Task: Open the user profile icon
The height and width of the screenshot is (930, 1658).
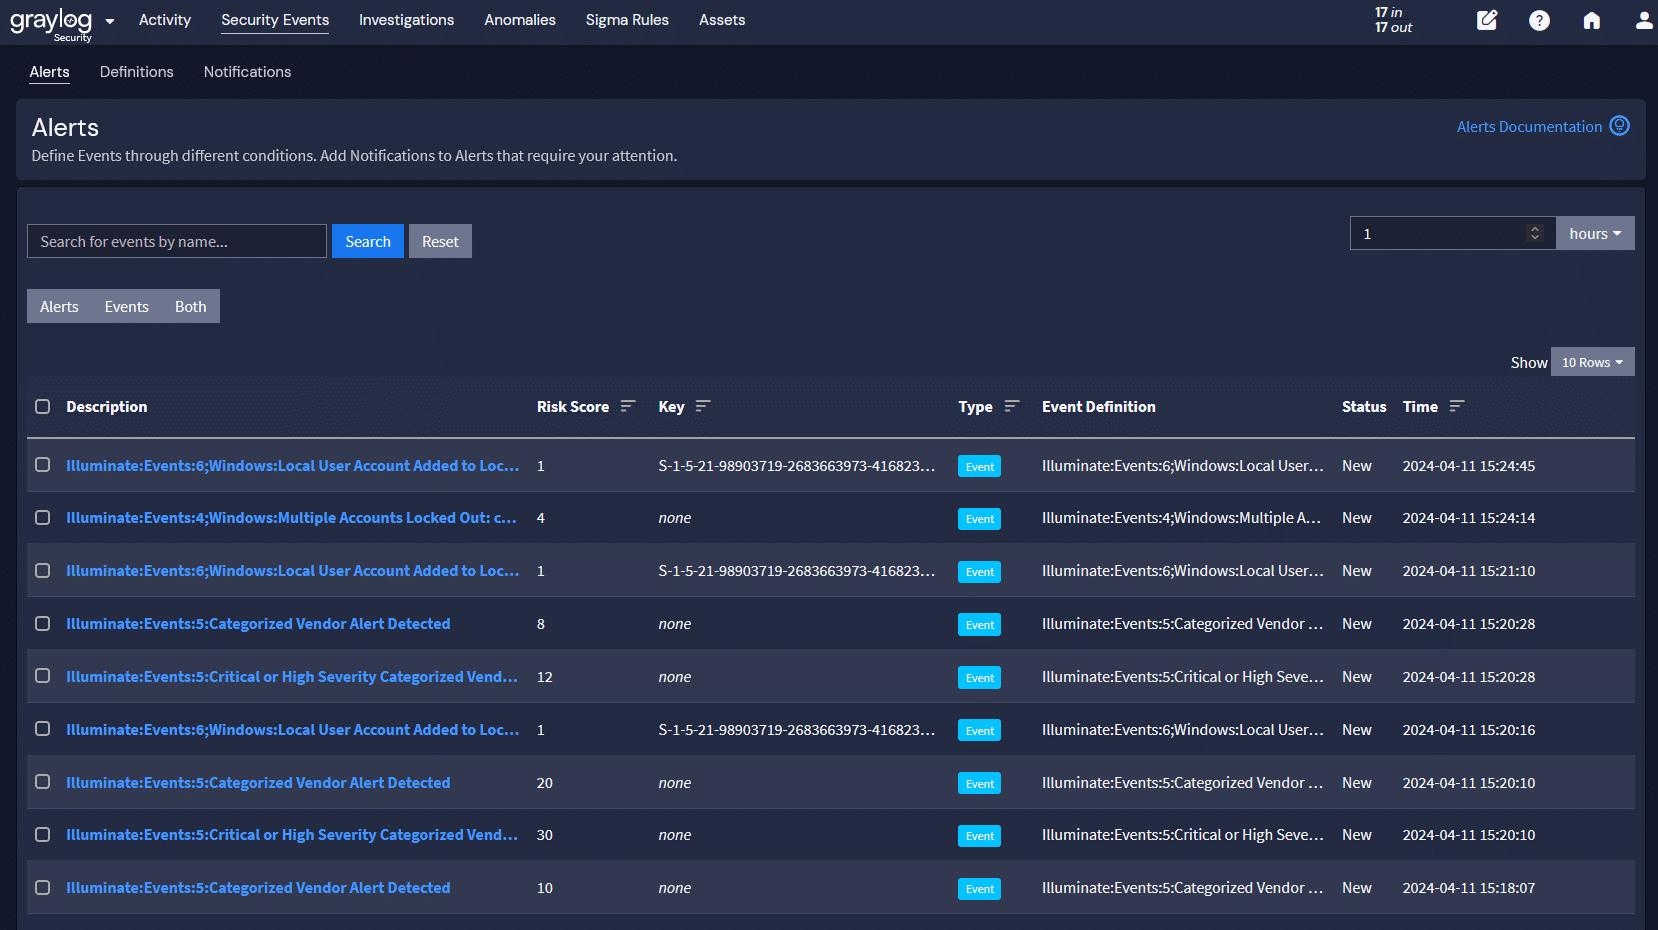Action: [1643, 20]
